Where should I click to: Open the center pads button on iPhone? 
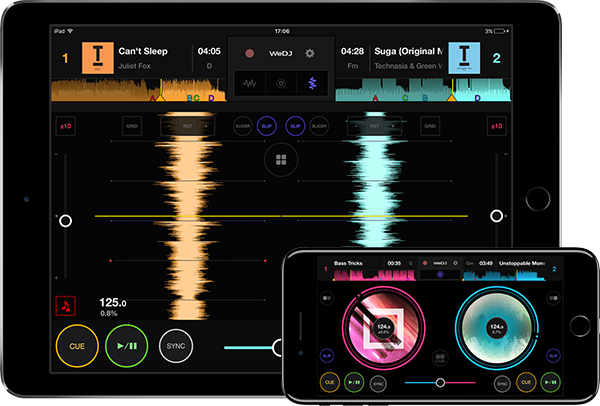(x=440, y=357)
